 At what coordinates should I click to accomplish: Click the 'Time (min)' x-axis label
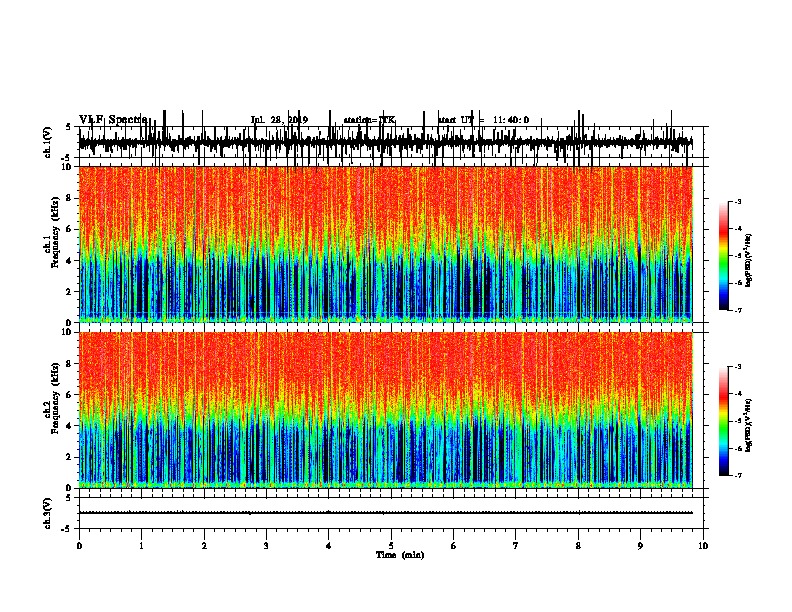[x=400, y=555]
